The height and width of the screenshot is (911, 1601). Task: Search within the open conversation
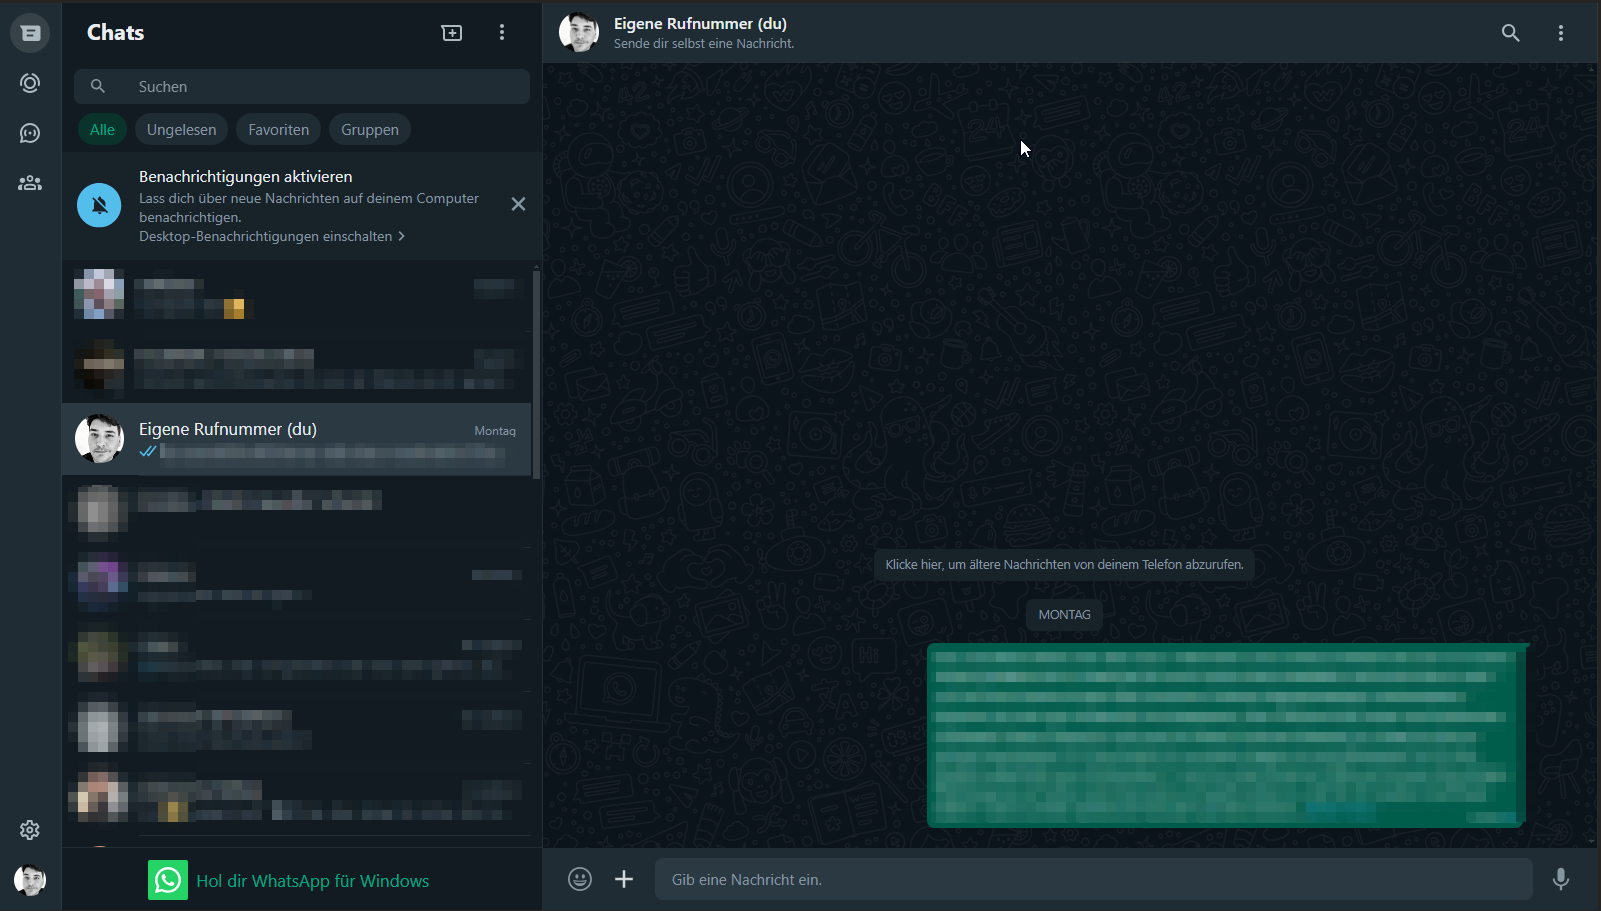click(x=1510, y=33)
